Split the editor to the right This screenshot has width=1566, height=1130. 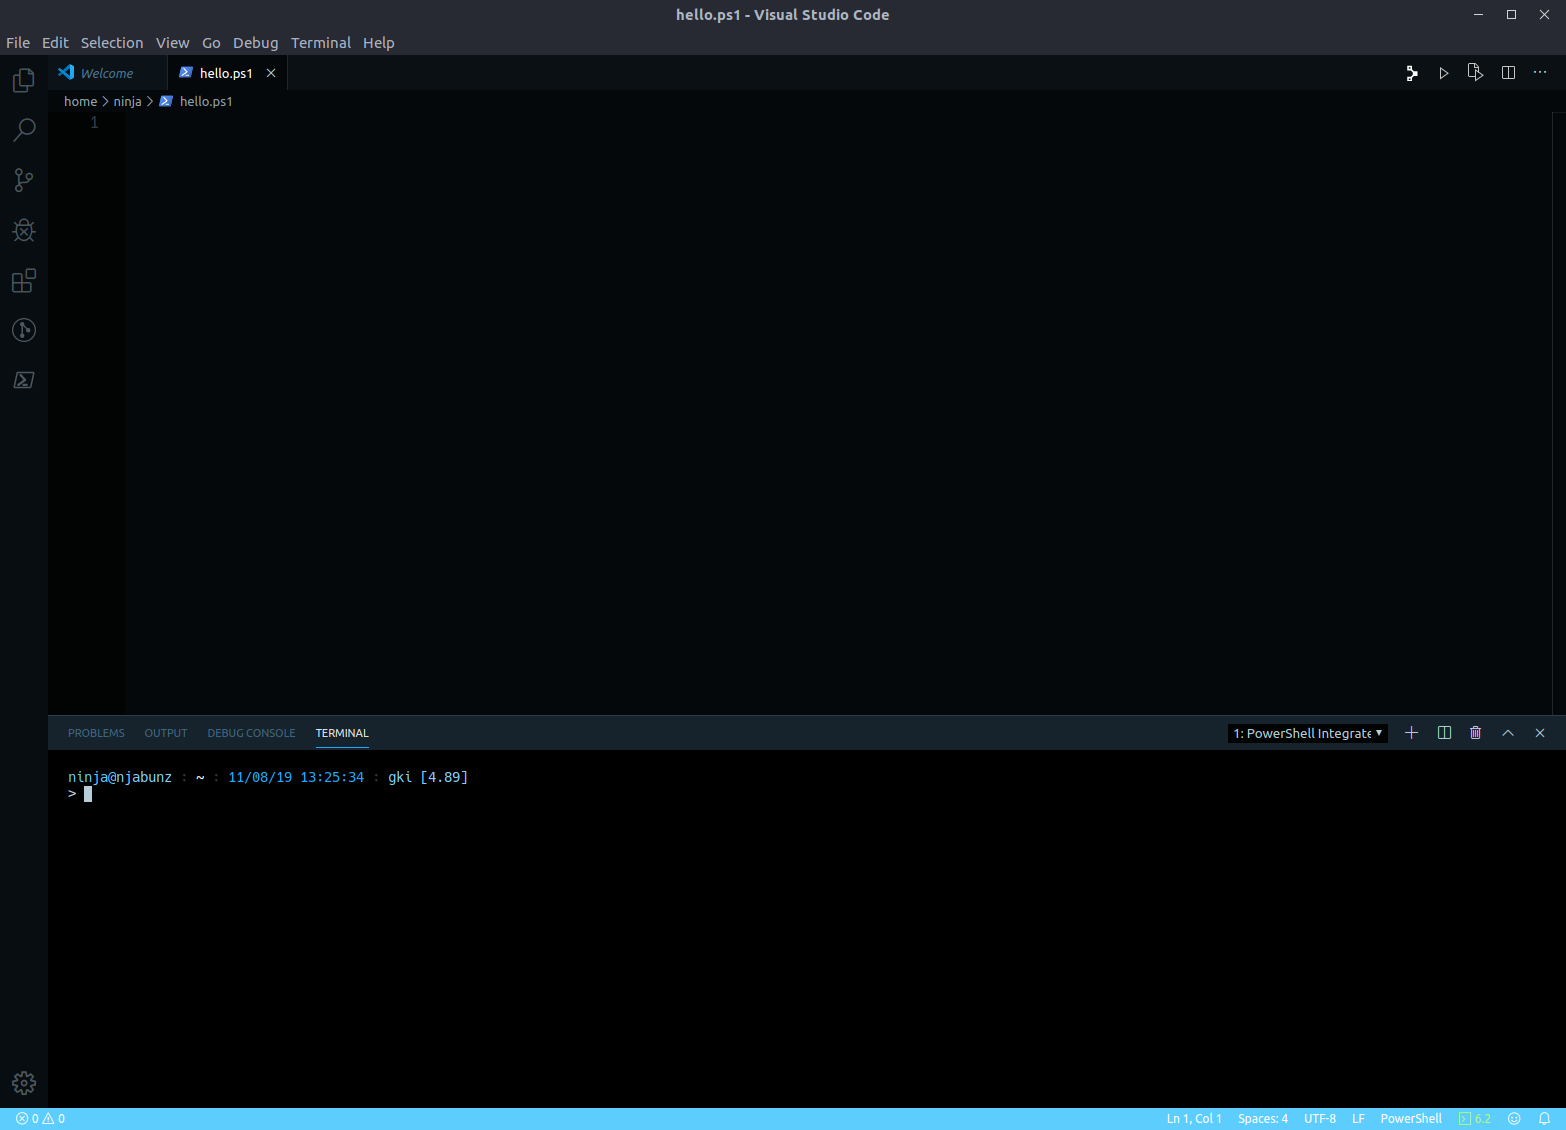1508,73
